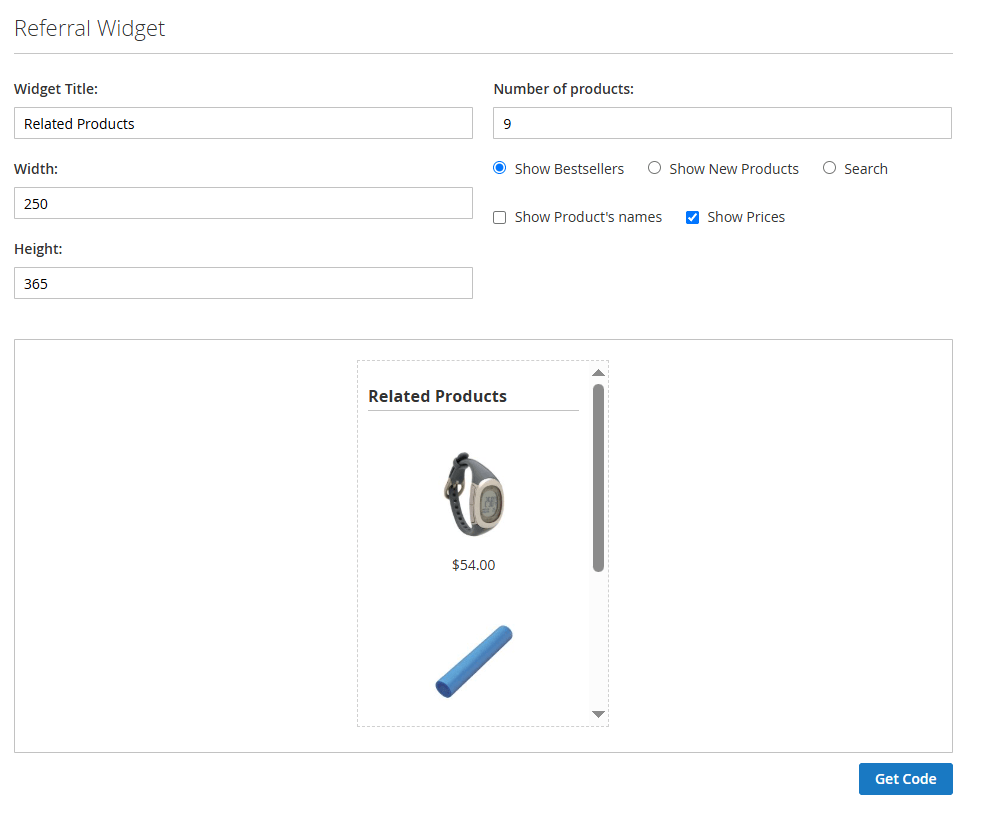Click the Get Code button
This screenshot has width=1005, height=821.
905,779
